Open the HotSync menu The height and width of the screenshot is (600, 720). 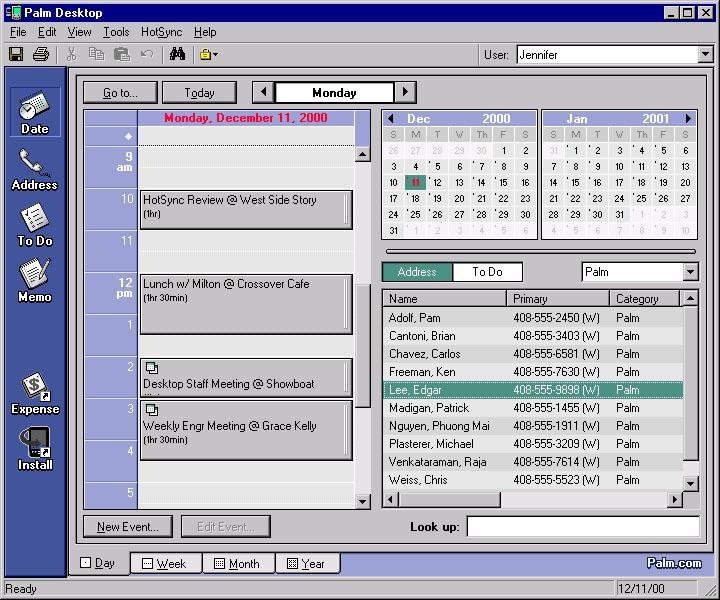[161, 32]
